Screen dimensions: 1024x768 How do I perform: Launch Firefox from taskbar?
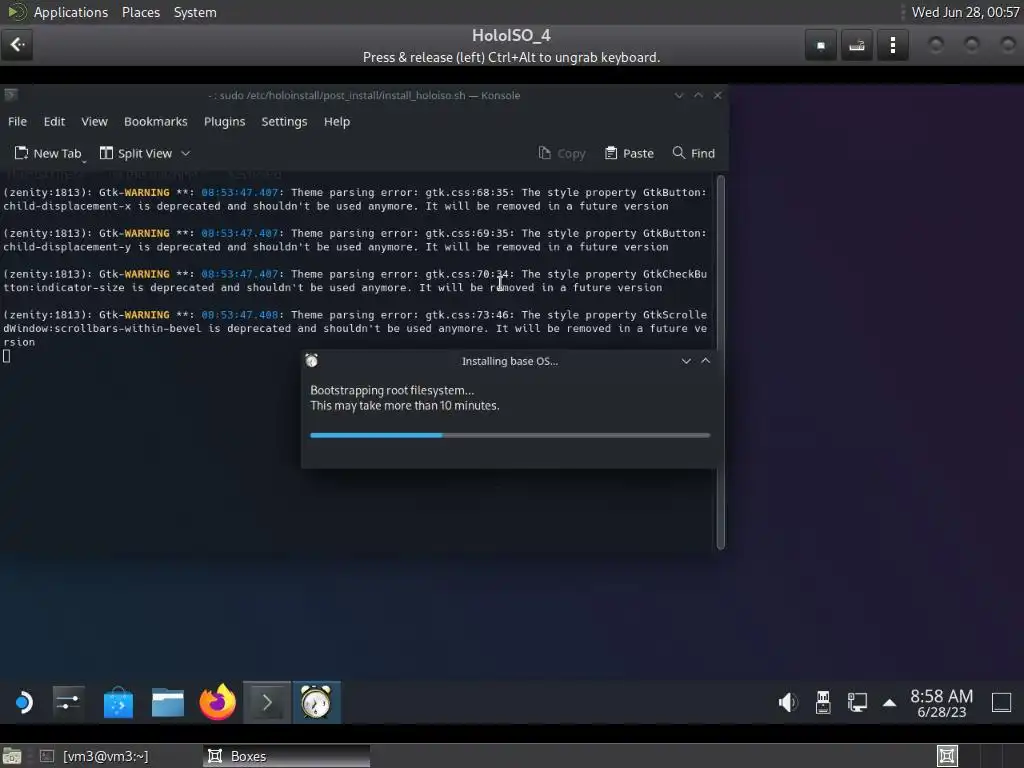coord(217,703)
